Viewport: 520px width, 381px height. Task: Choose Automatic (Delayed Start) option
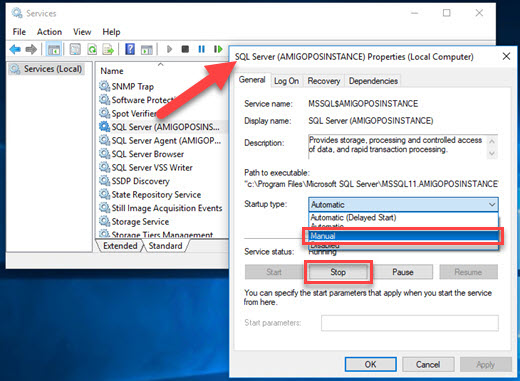click(x=403, y=218)
